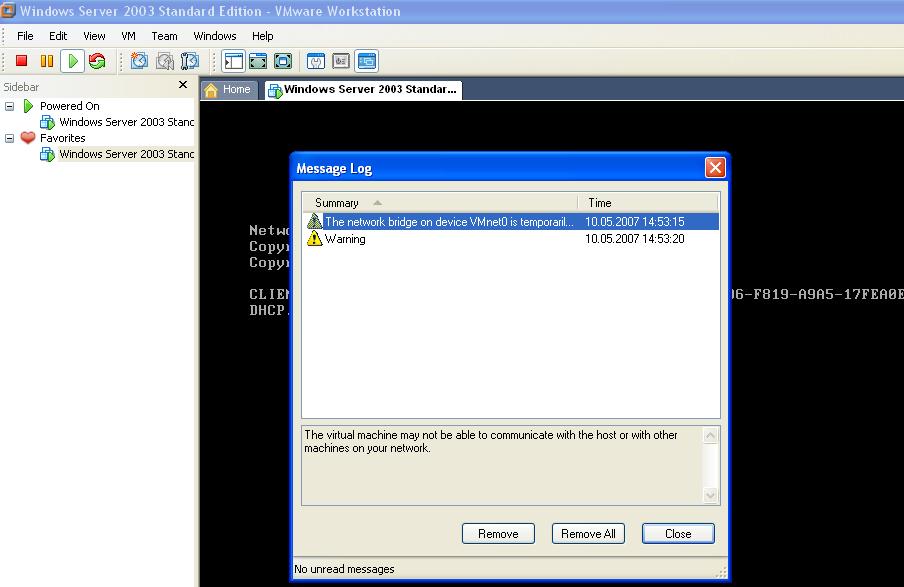This screenshot has height=587, width=904.
Task: Click the Message Log resize grip corner
Action: [x=721, y=572]
